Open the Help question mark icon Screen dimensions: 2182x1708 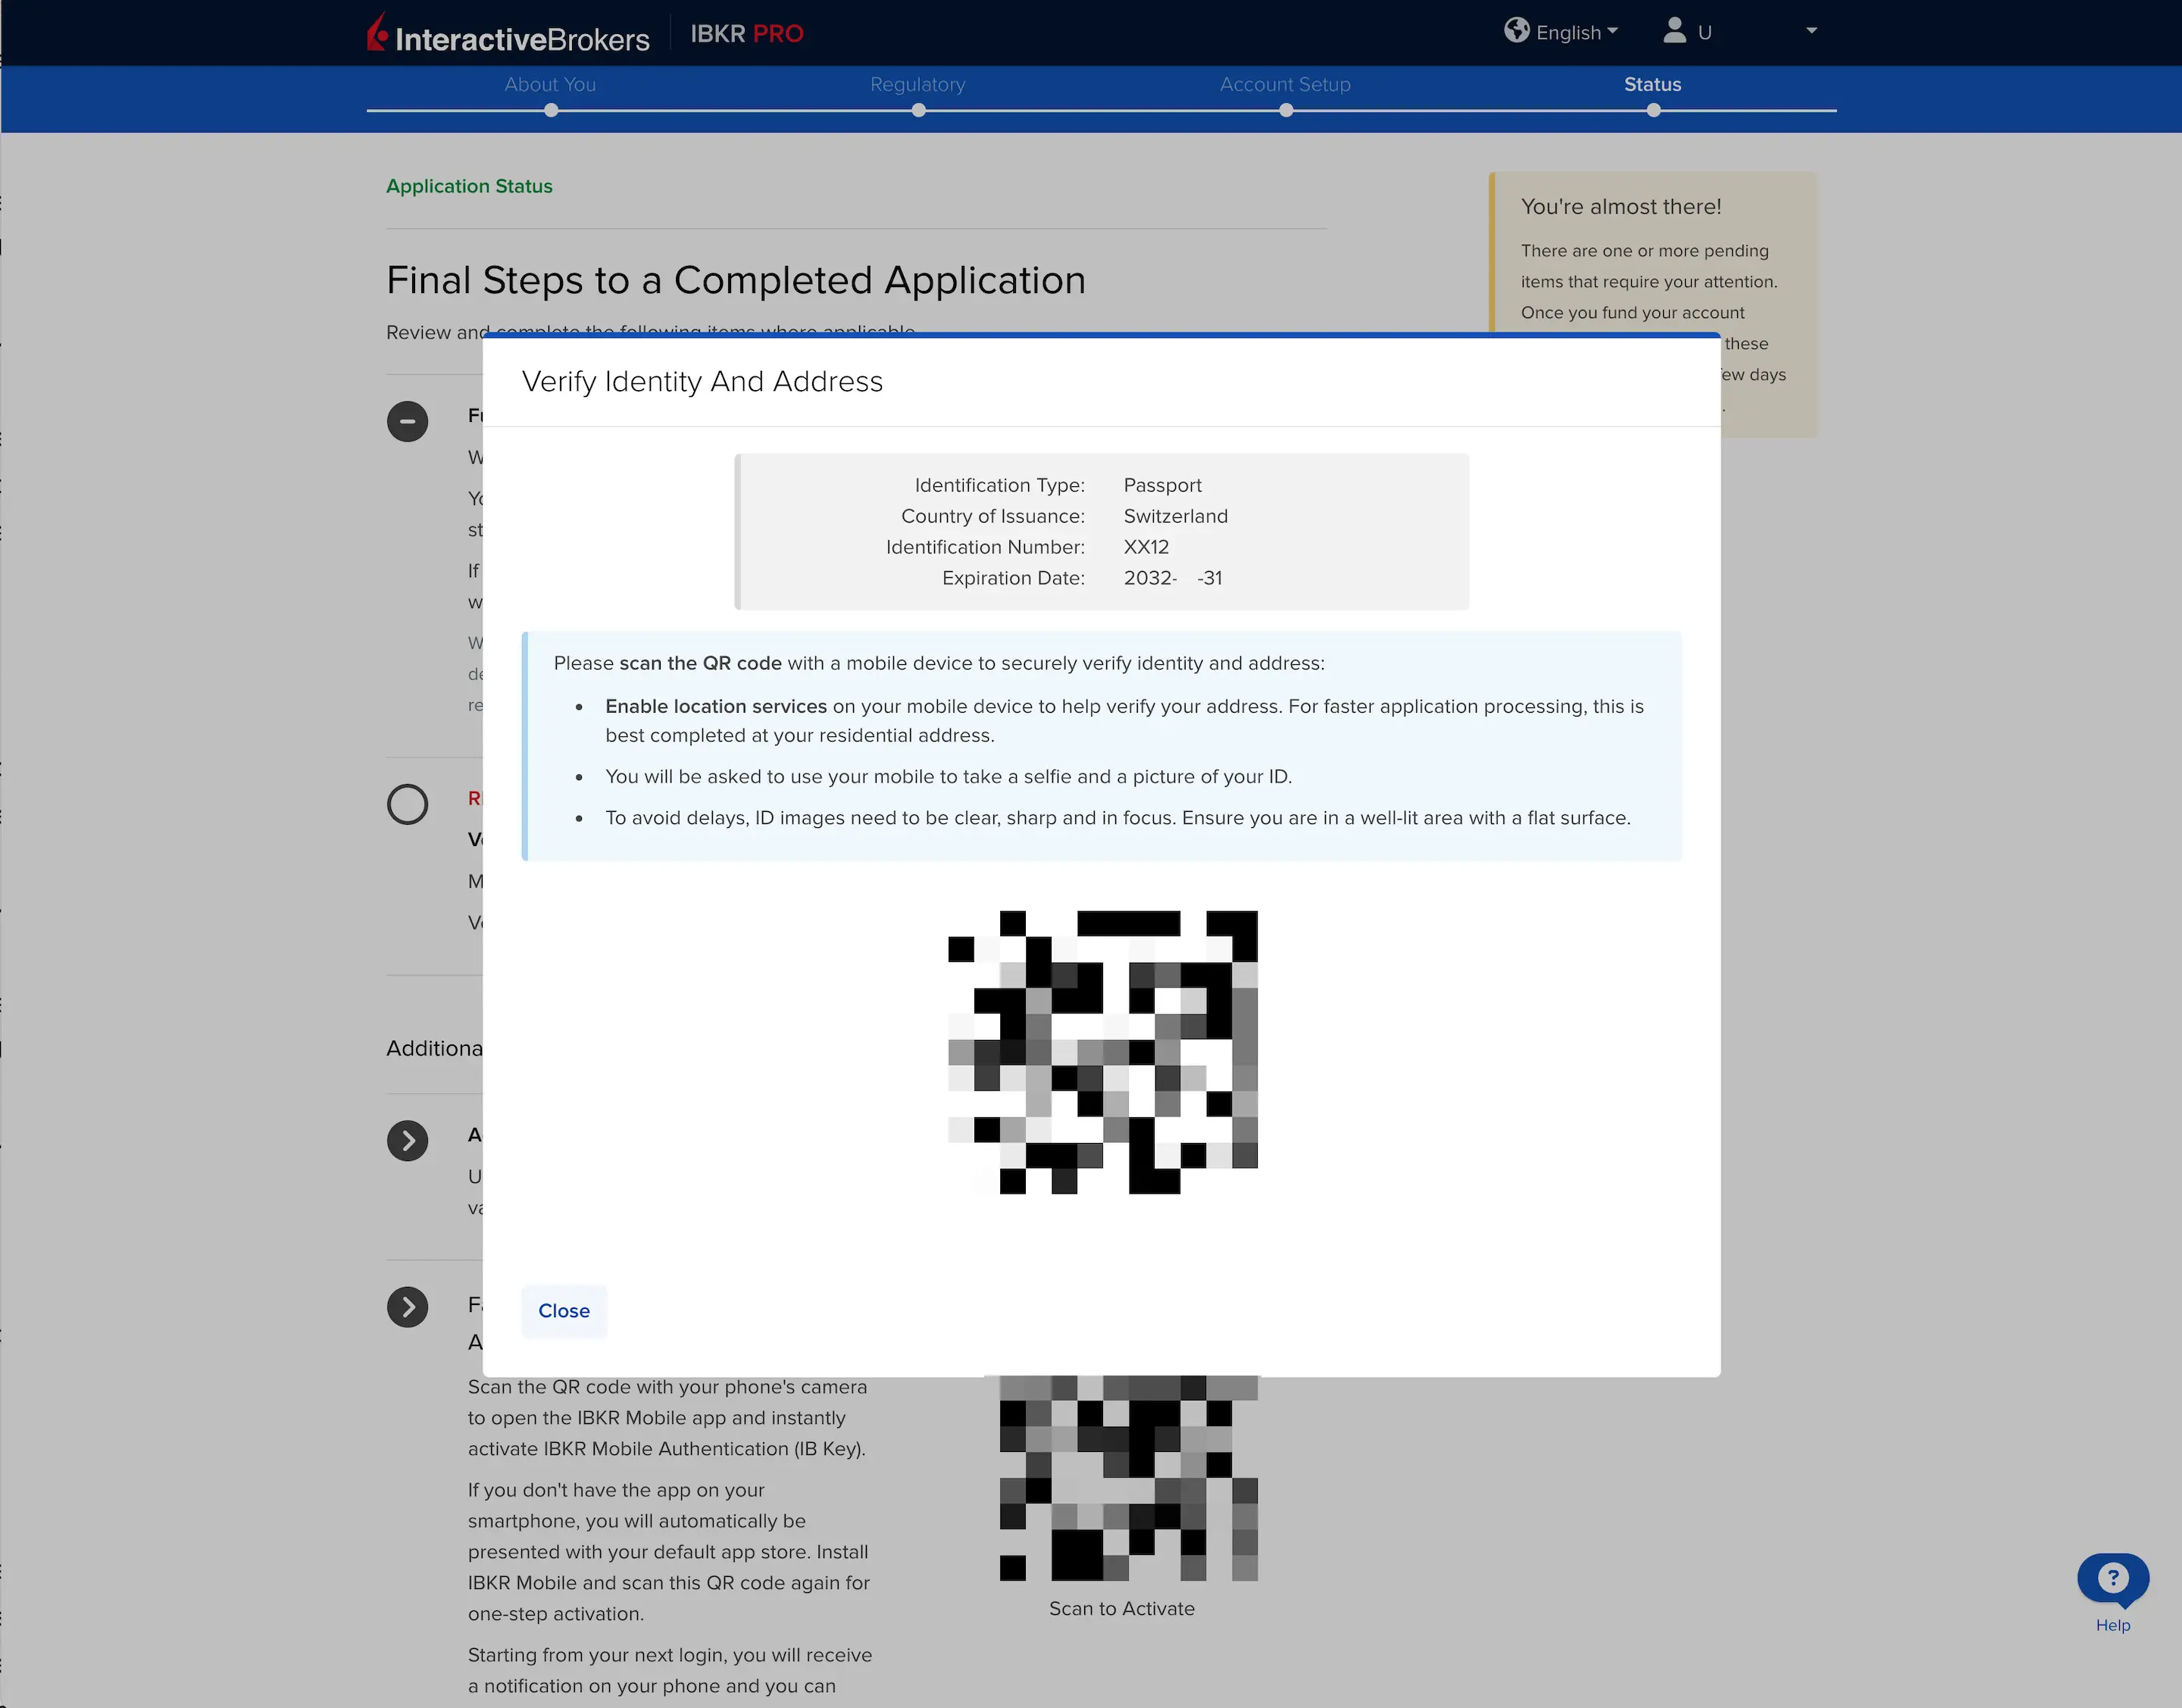pos(2112,1577)
